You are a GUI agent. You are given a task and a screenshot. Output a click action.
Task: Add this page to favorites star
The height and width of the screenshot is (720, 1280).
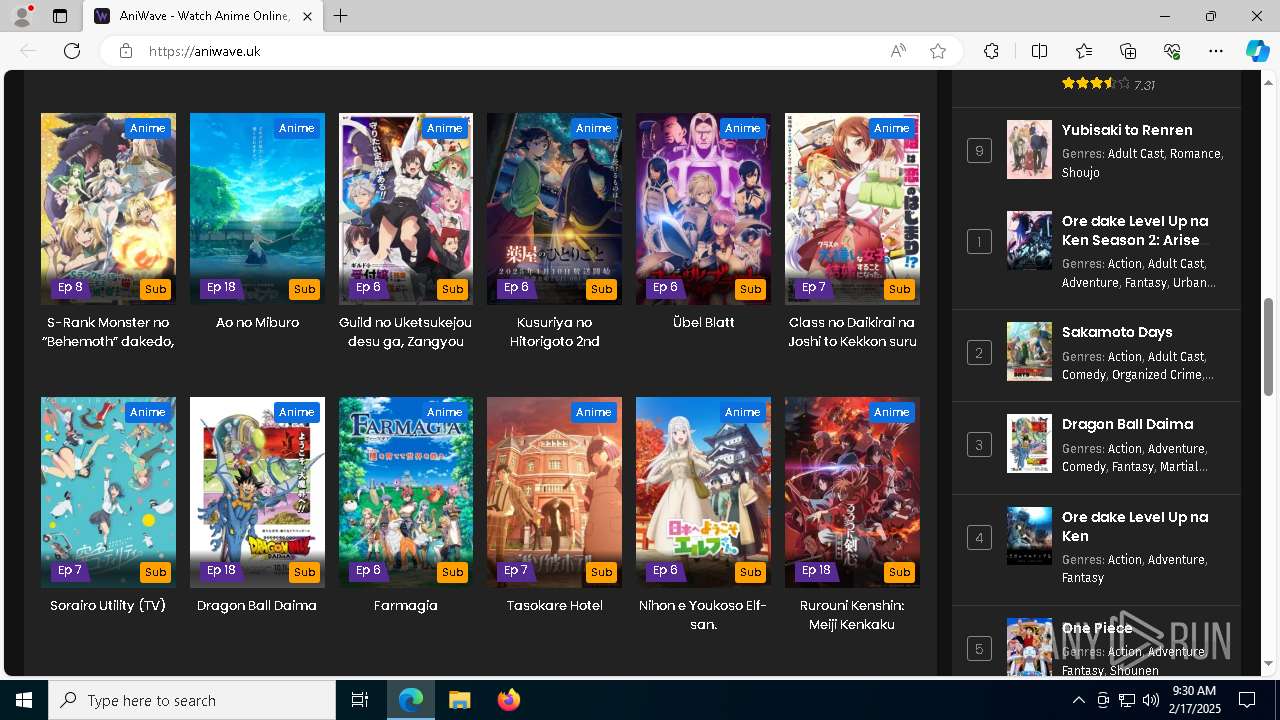coord(938,51)
